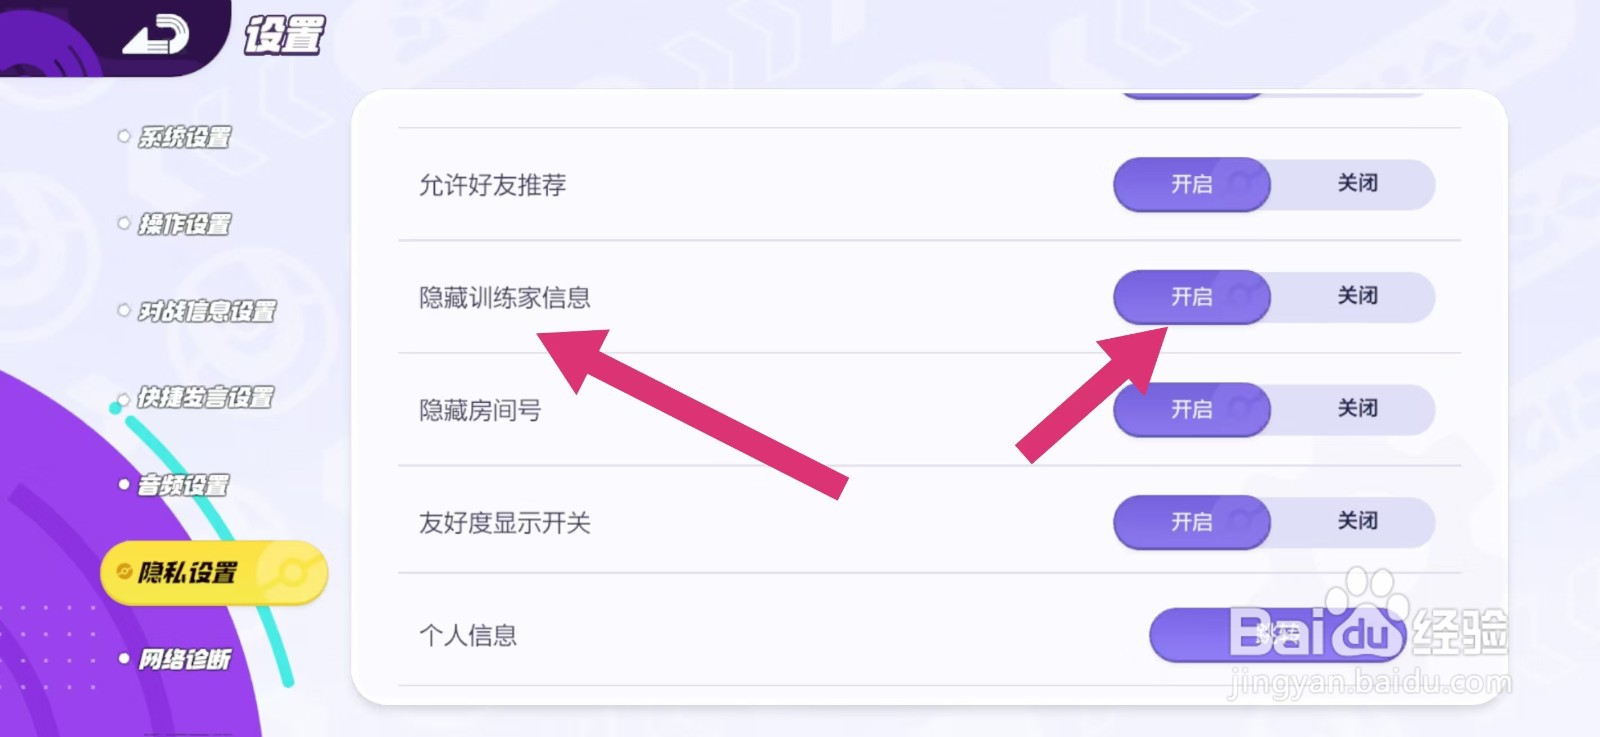Disable 隐藏房间号 with 关闭

click(x=1357, y=409)
